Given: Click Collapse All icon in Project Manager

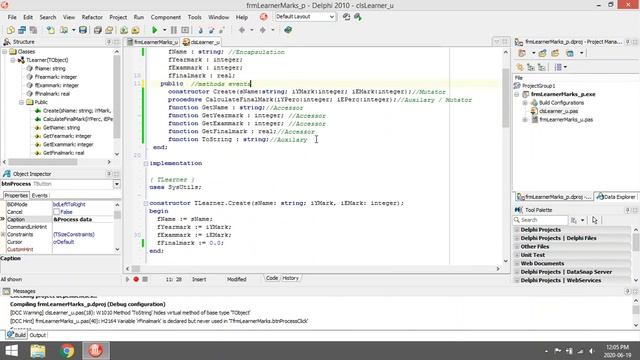Looking at the screenshot, I should pyautogui.click(x=542, y=67).
